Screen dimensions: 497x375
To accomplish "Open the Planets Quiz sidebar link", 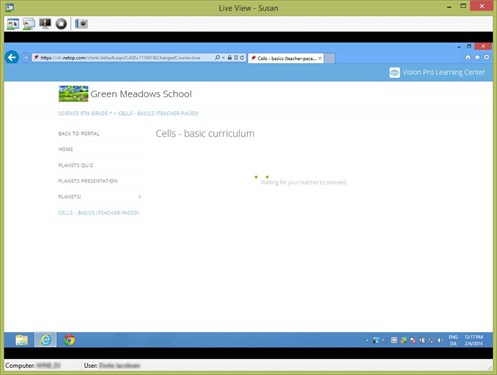I will [x=76, y=165].
